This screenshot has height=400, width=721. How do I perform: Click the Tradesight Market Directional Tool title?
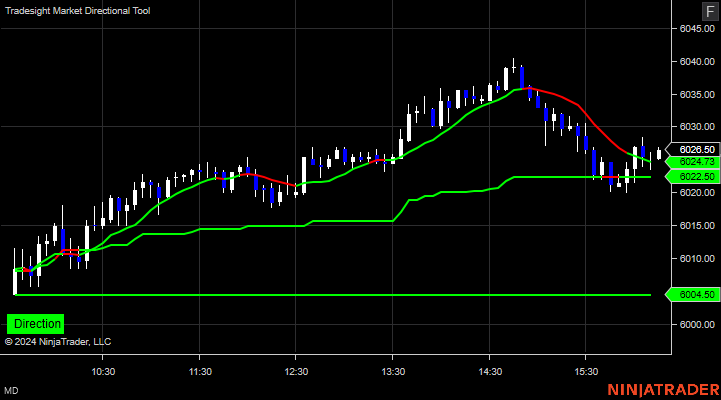tap(78, 11)
